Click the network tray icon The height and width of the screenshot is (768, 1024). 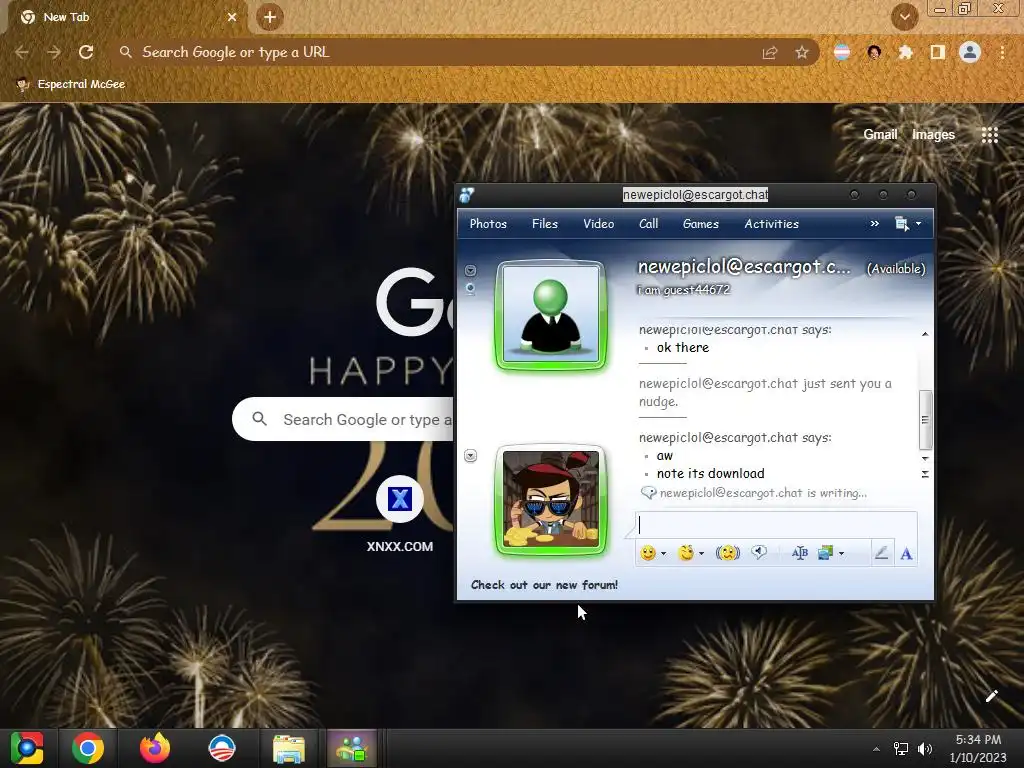tap(901, 748)
